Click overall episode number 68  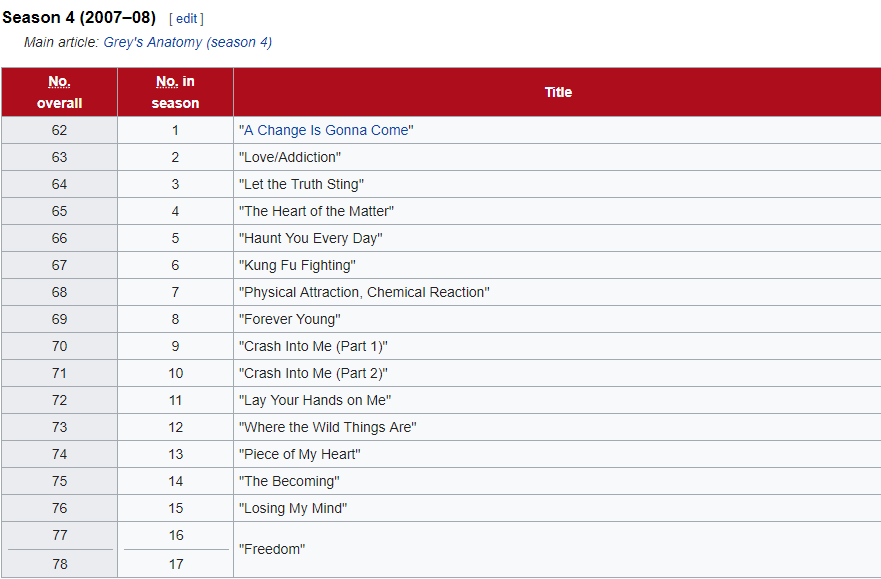[x=60, y=292]
